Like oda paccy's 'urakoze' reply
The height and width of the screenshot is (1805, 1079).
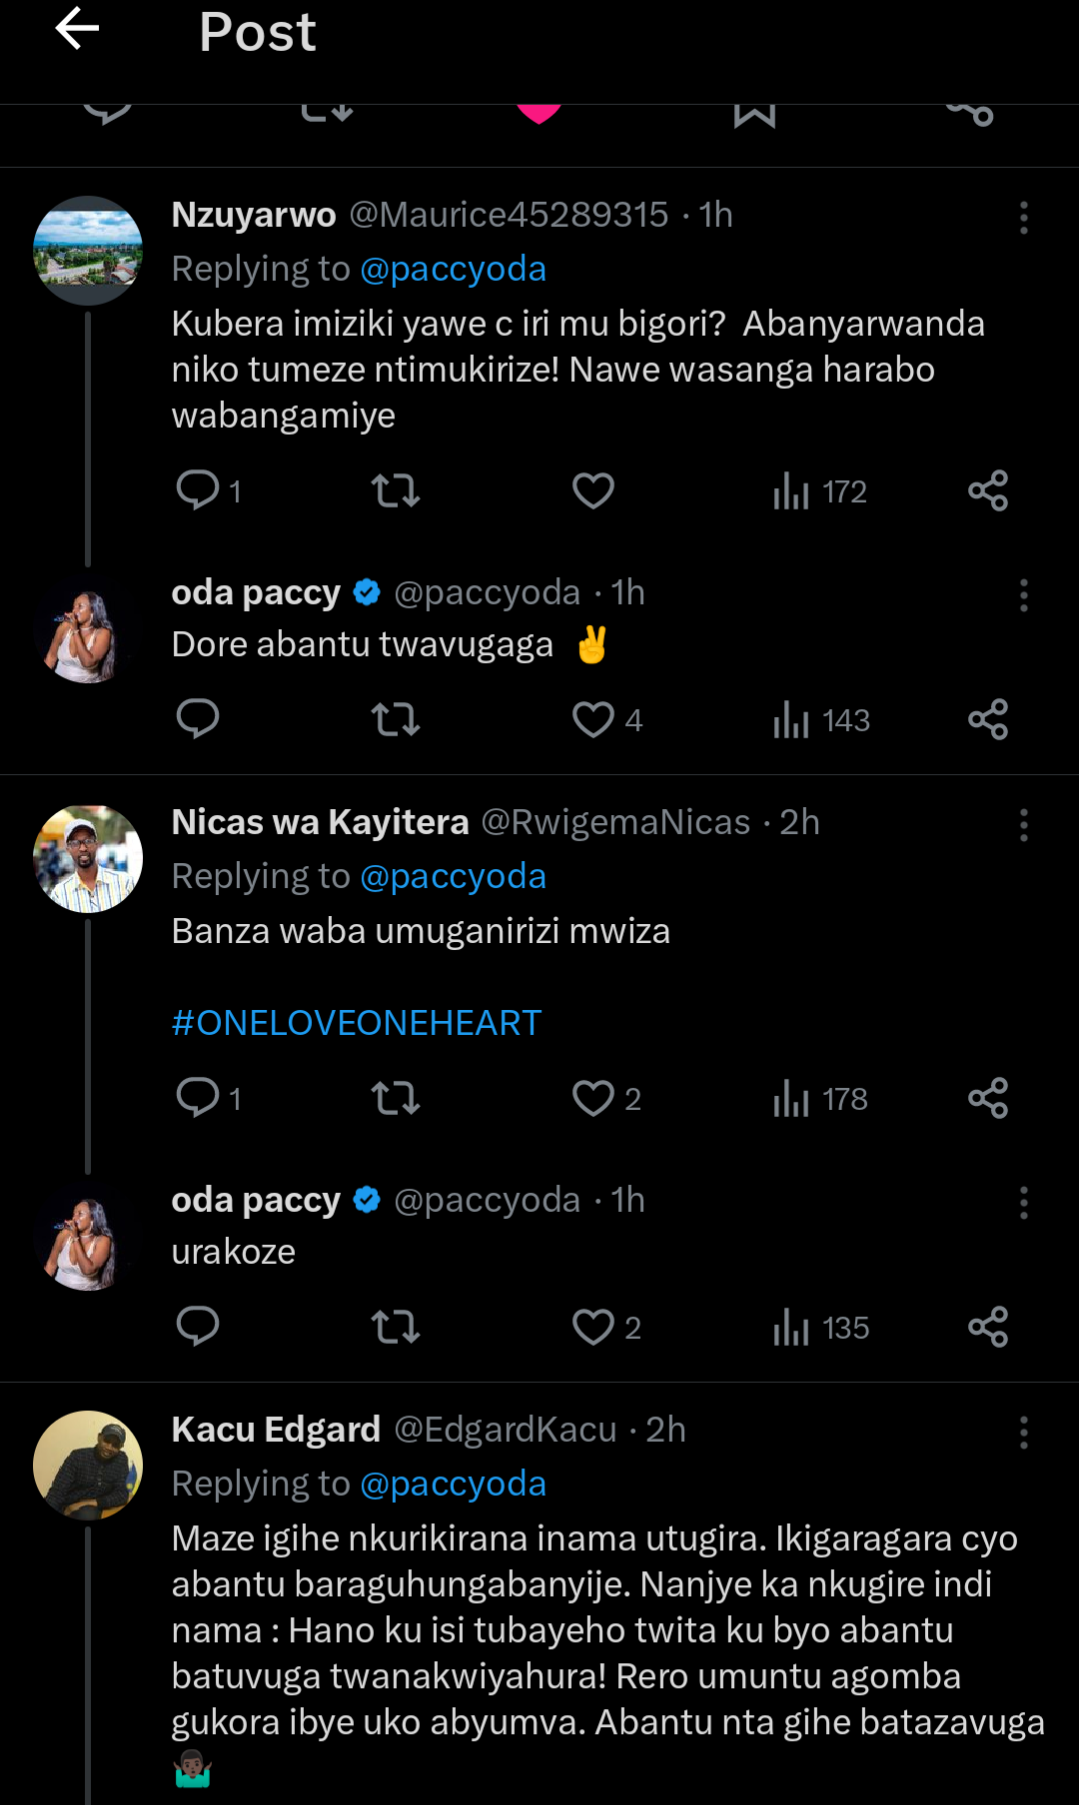click(593, 1327)
